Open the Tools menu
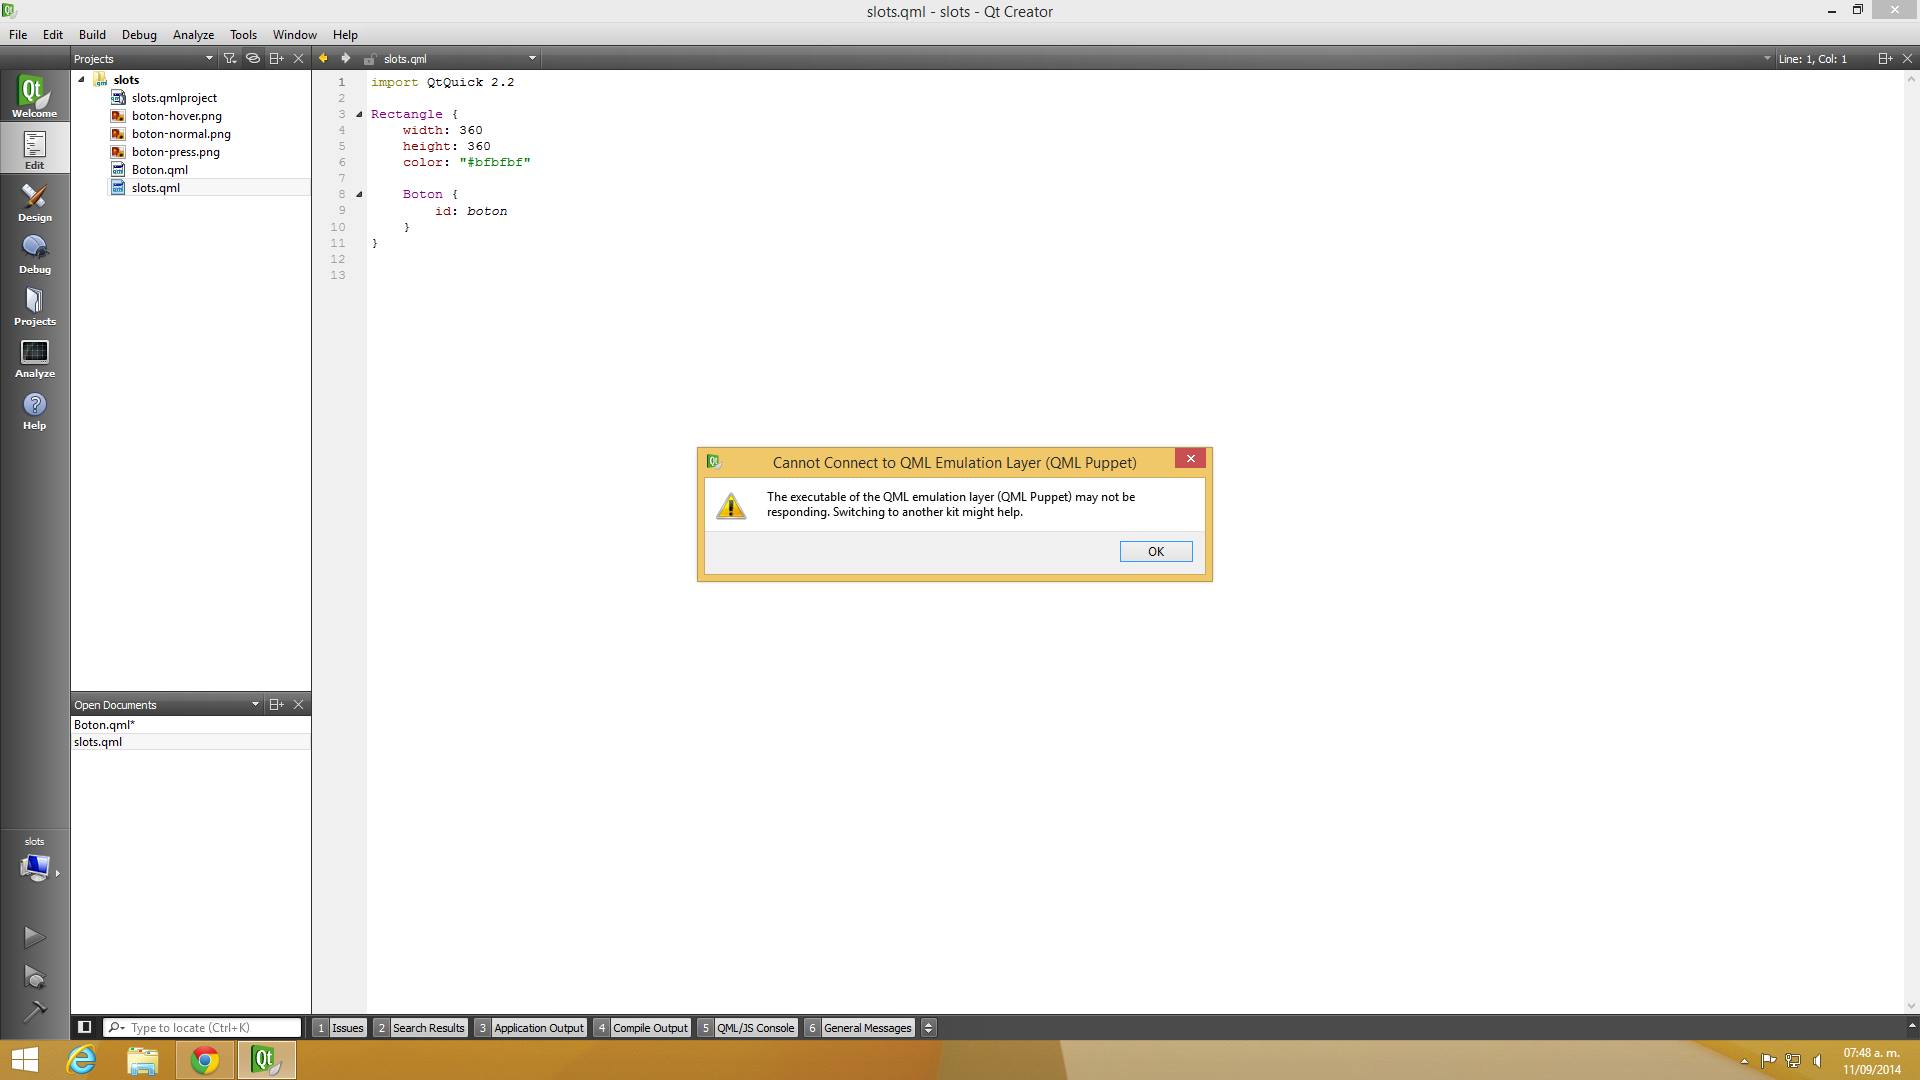 pos(243,34)
